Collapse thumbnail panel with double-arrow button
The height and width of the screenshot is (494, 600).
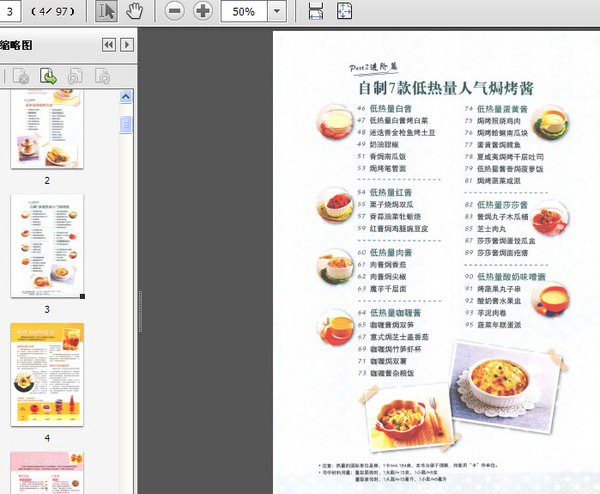[x=109, y=45]
